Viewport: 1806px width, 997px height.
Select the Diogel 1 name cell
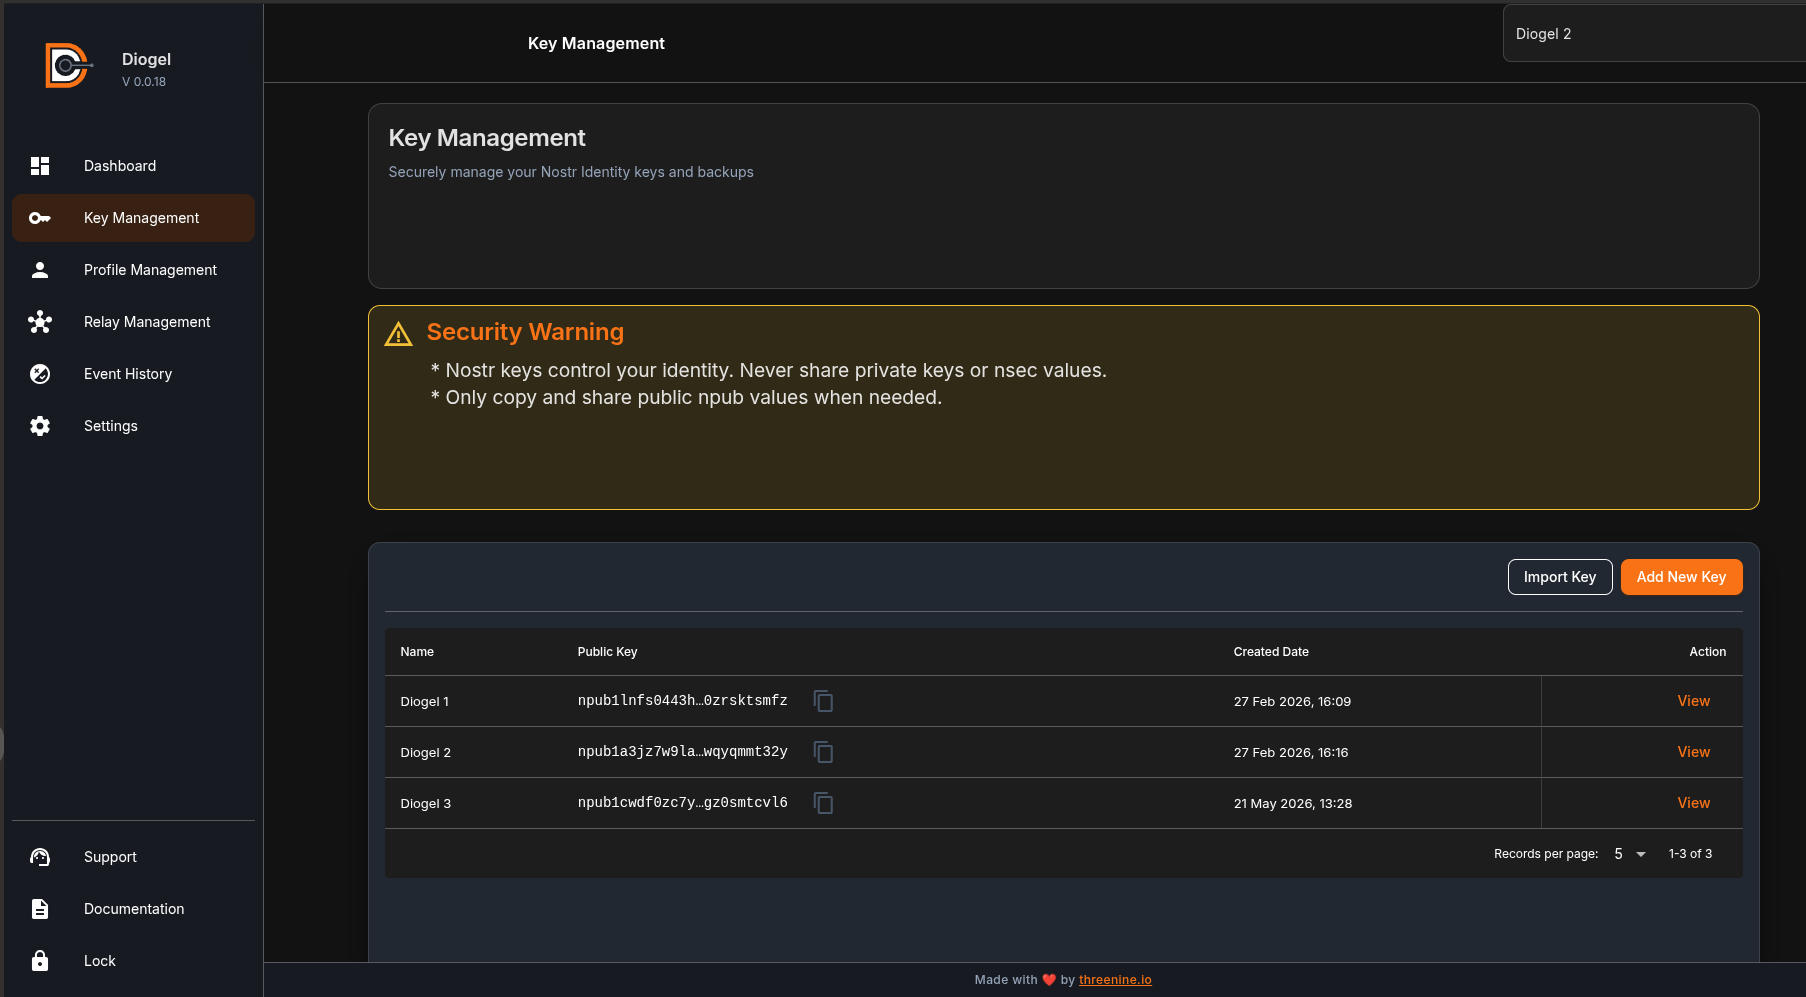tap(425, 702)
